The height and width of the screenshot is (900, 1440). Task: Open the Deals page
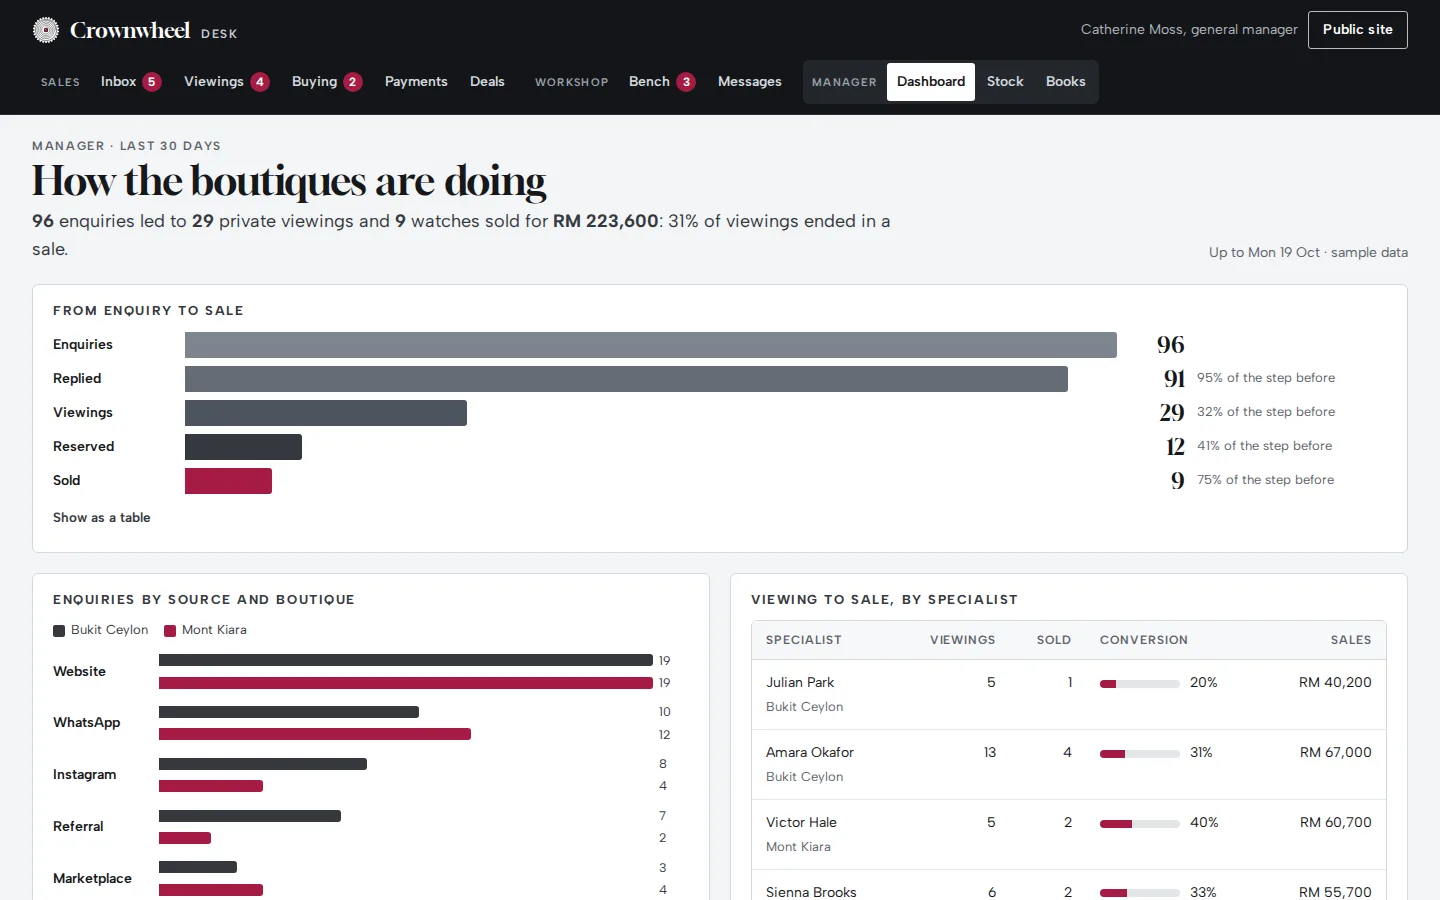[487, 82]
